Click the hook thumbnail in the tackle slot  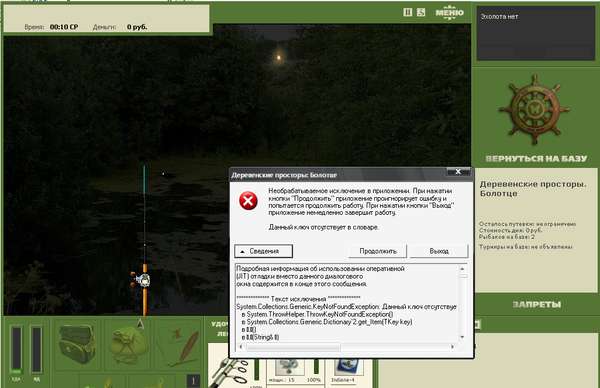pyautogui.click(x=290, y=367)
